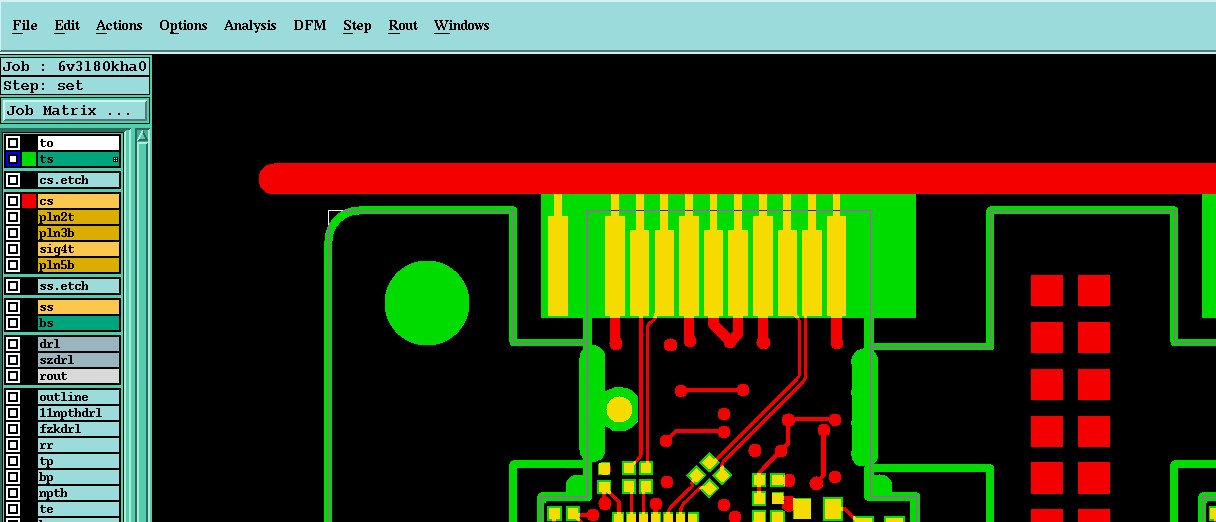This screenshot has width=1216, height=522.
Task: Click the Job Matrix button
Action: tap(75, 110)
